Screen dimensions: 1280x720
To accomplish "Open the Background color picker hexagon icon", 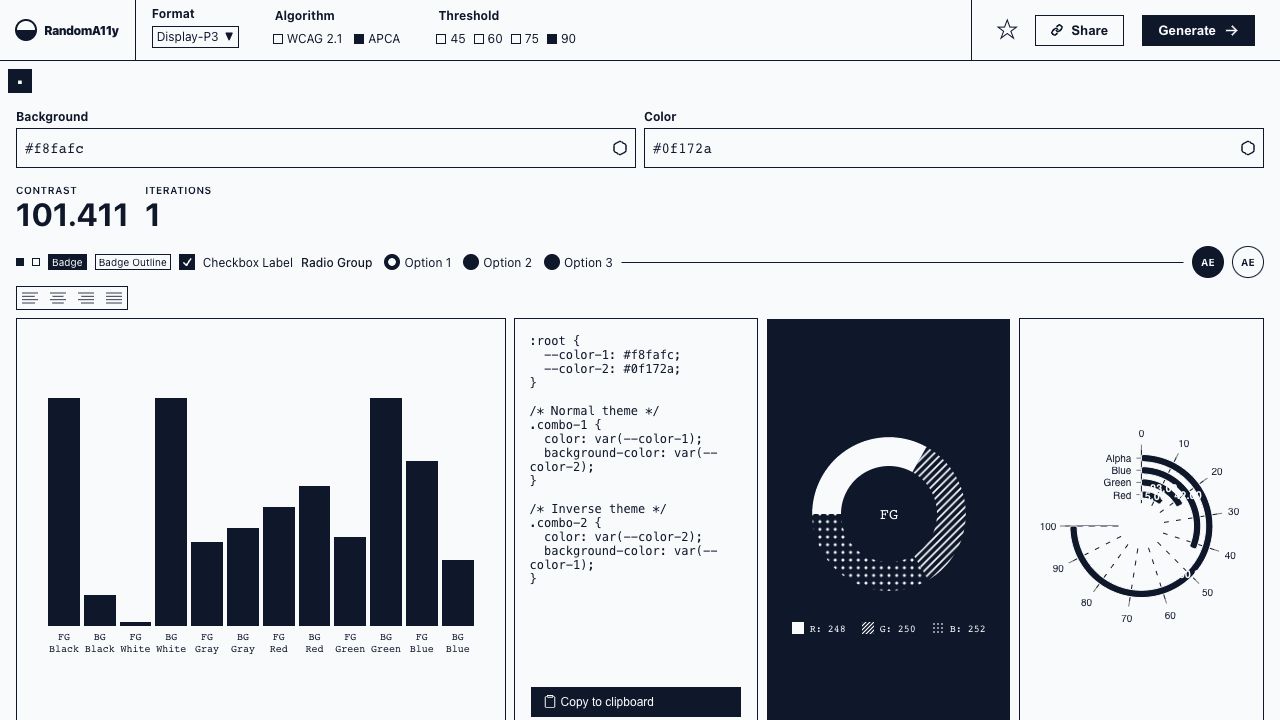I will 620,148.
